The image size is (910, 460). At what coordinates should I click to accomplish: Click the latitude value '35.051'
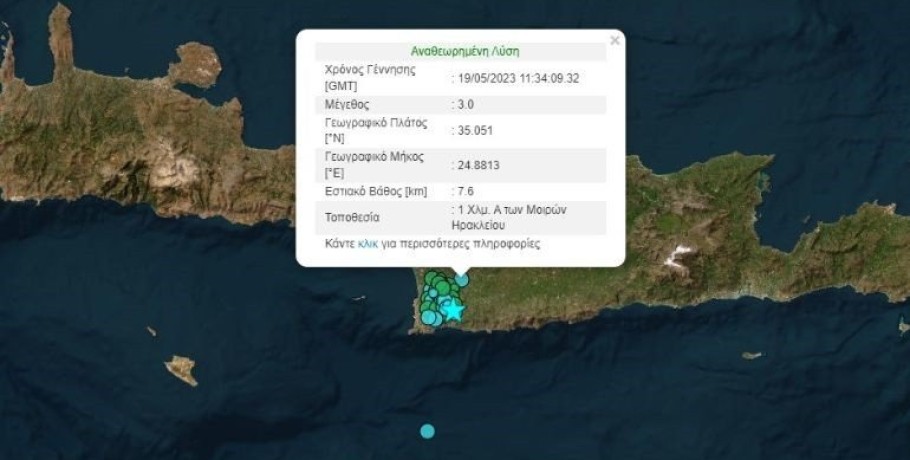[475, 131]
